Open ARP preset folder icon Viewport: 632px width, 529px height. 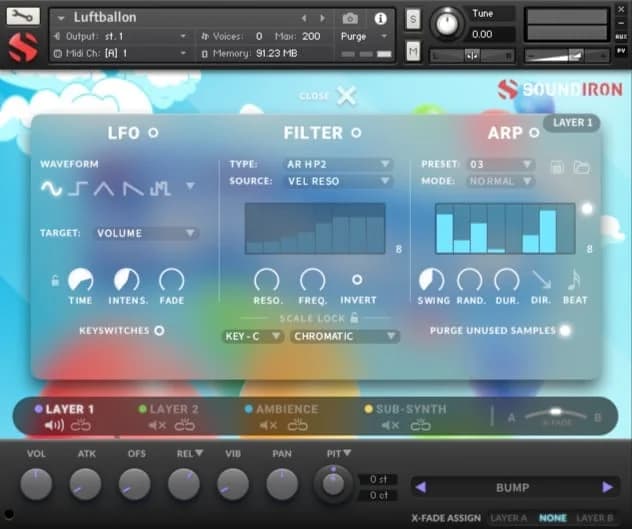click(580, 165)
